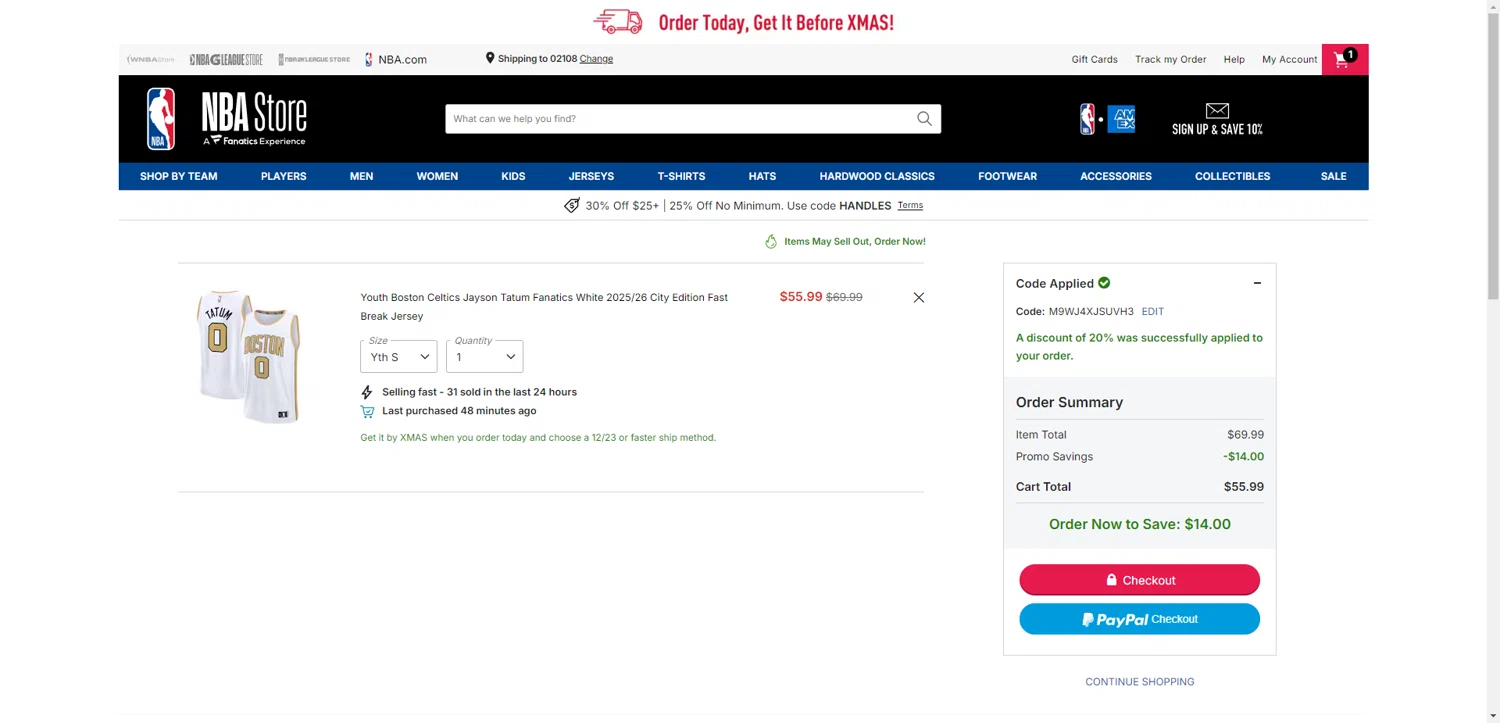Click the green Code Applied checkmark
Image resolution: width=1500 pixels, height=723 pixels.
(1104, 283)
